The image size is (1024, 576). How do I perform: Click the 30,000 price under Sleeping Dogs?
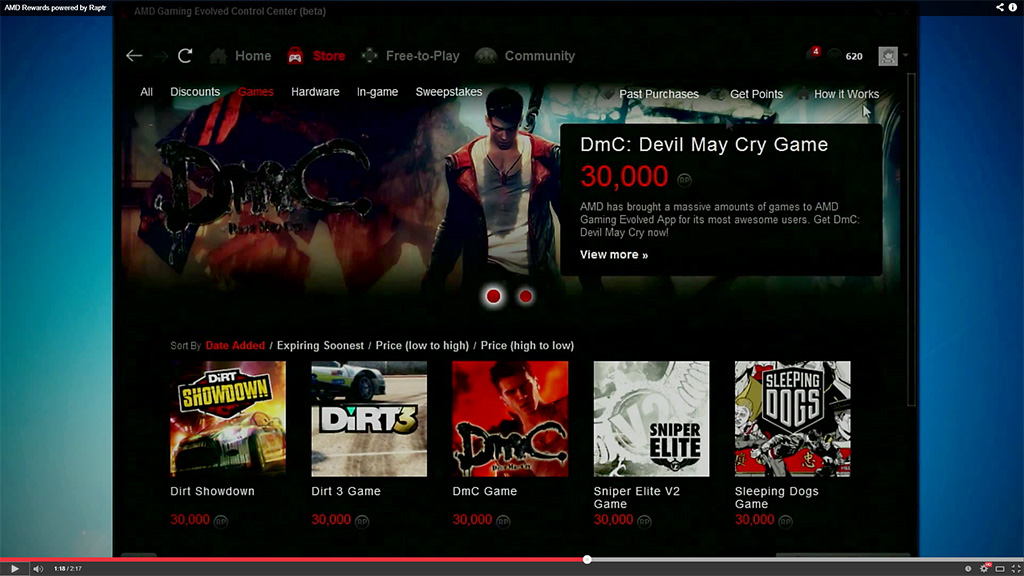coord(754,520)
